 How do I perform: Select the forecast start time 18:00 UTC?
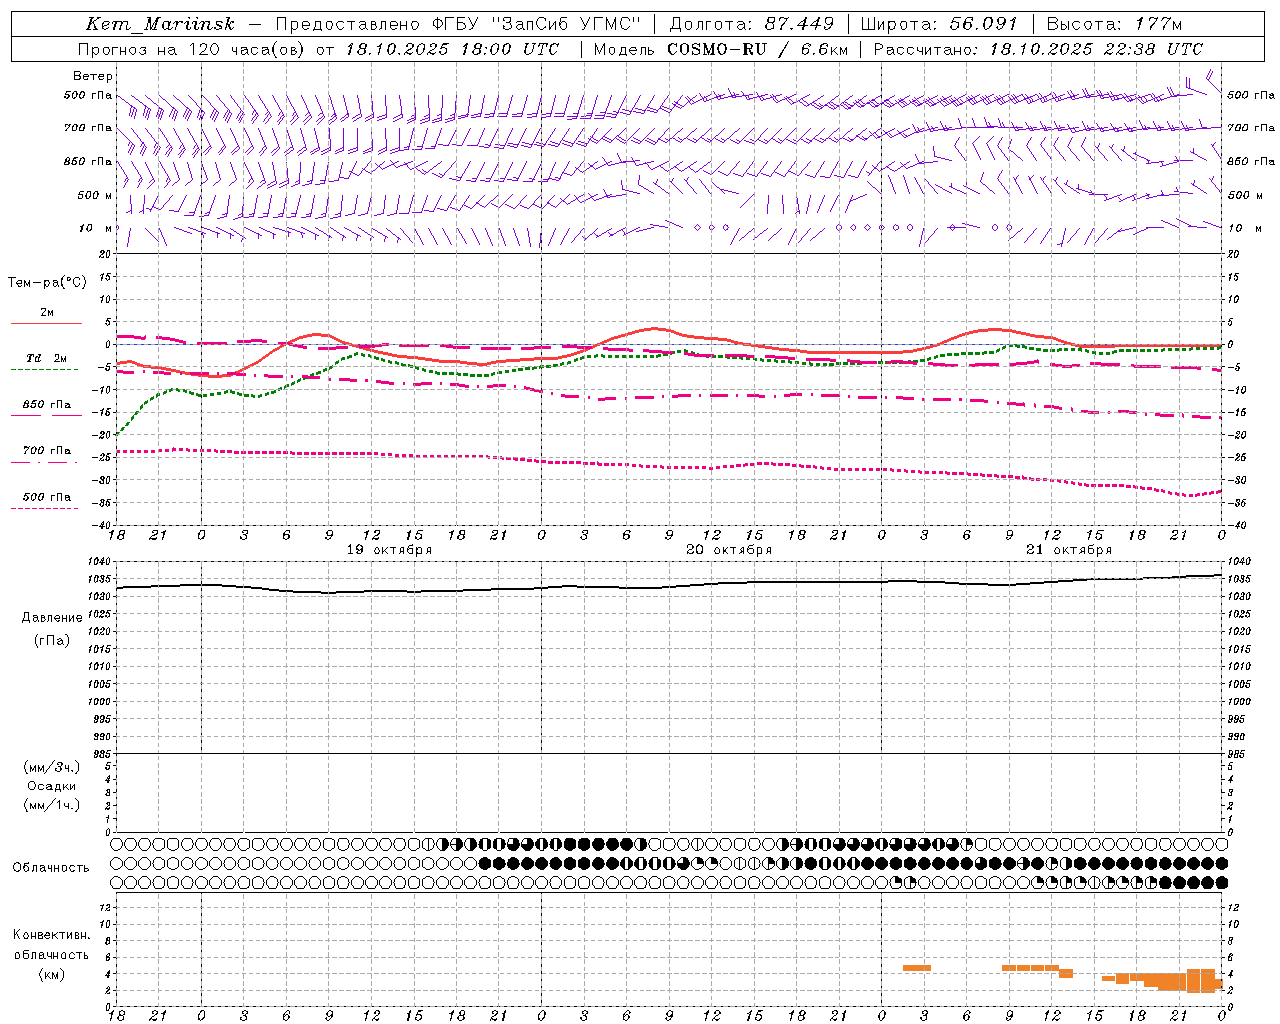510,49
